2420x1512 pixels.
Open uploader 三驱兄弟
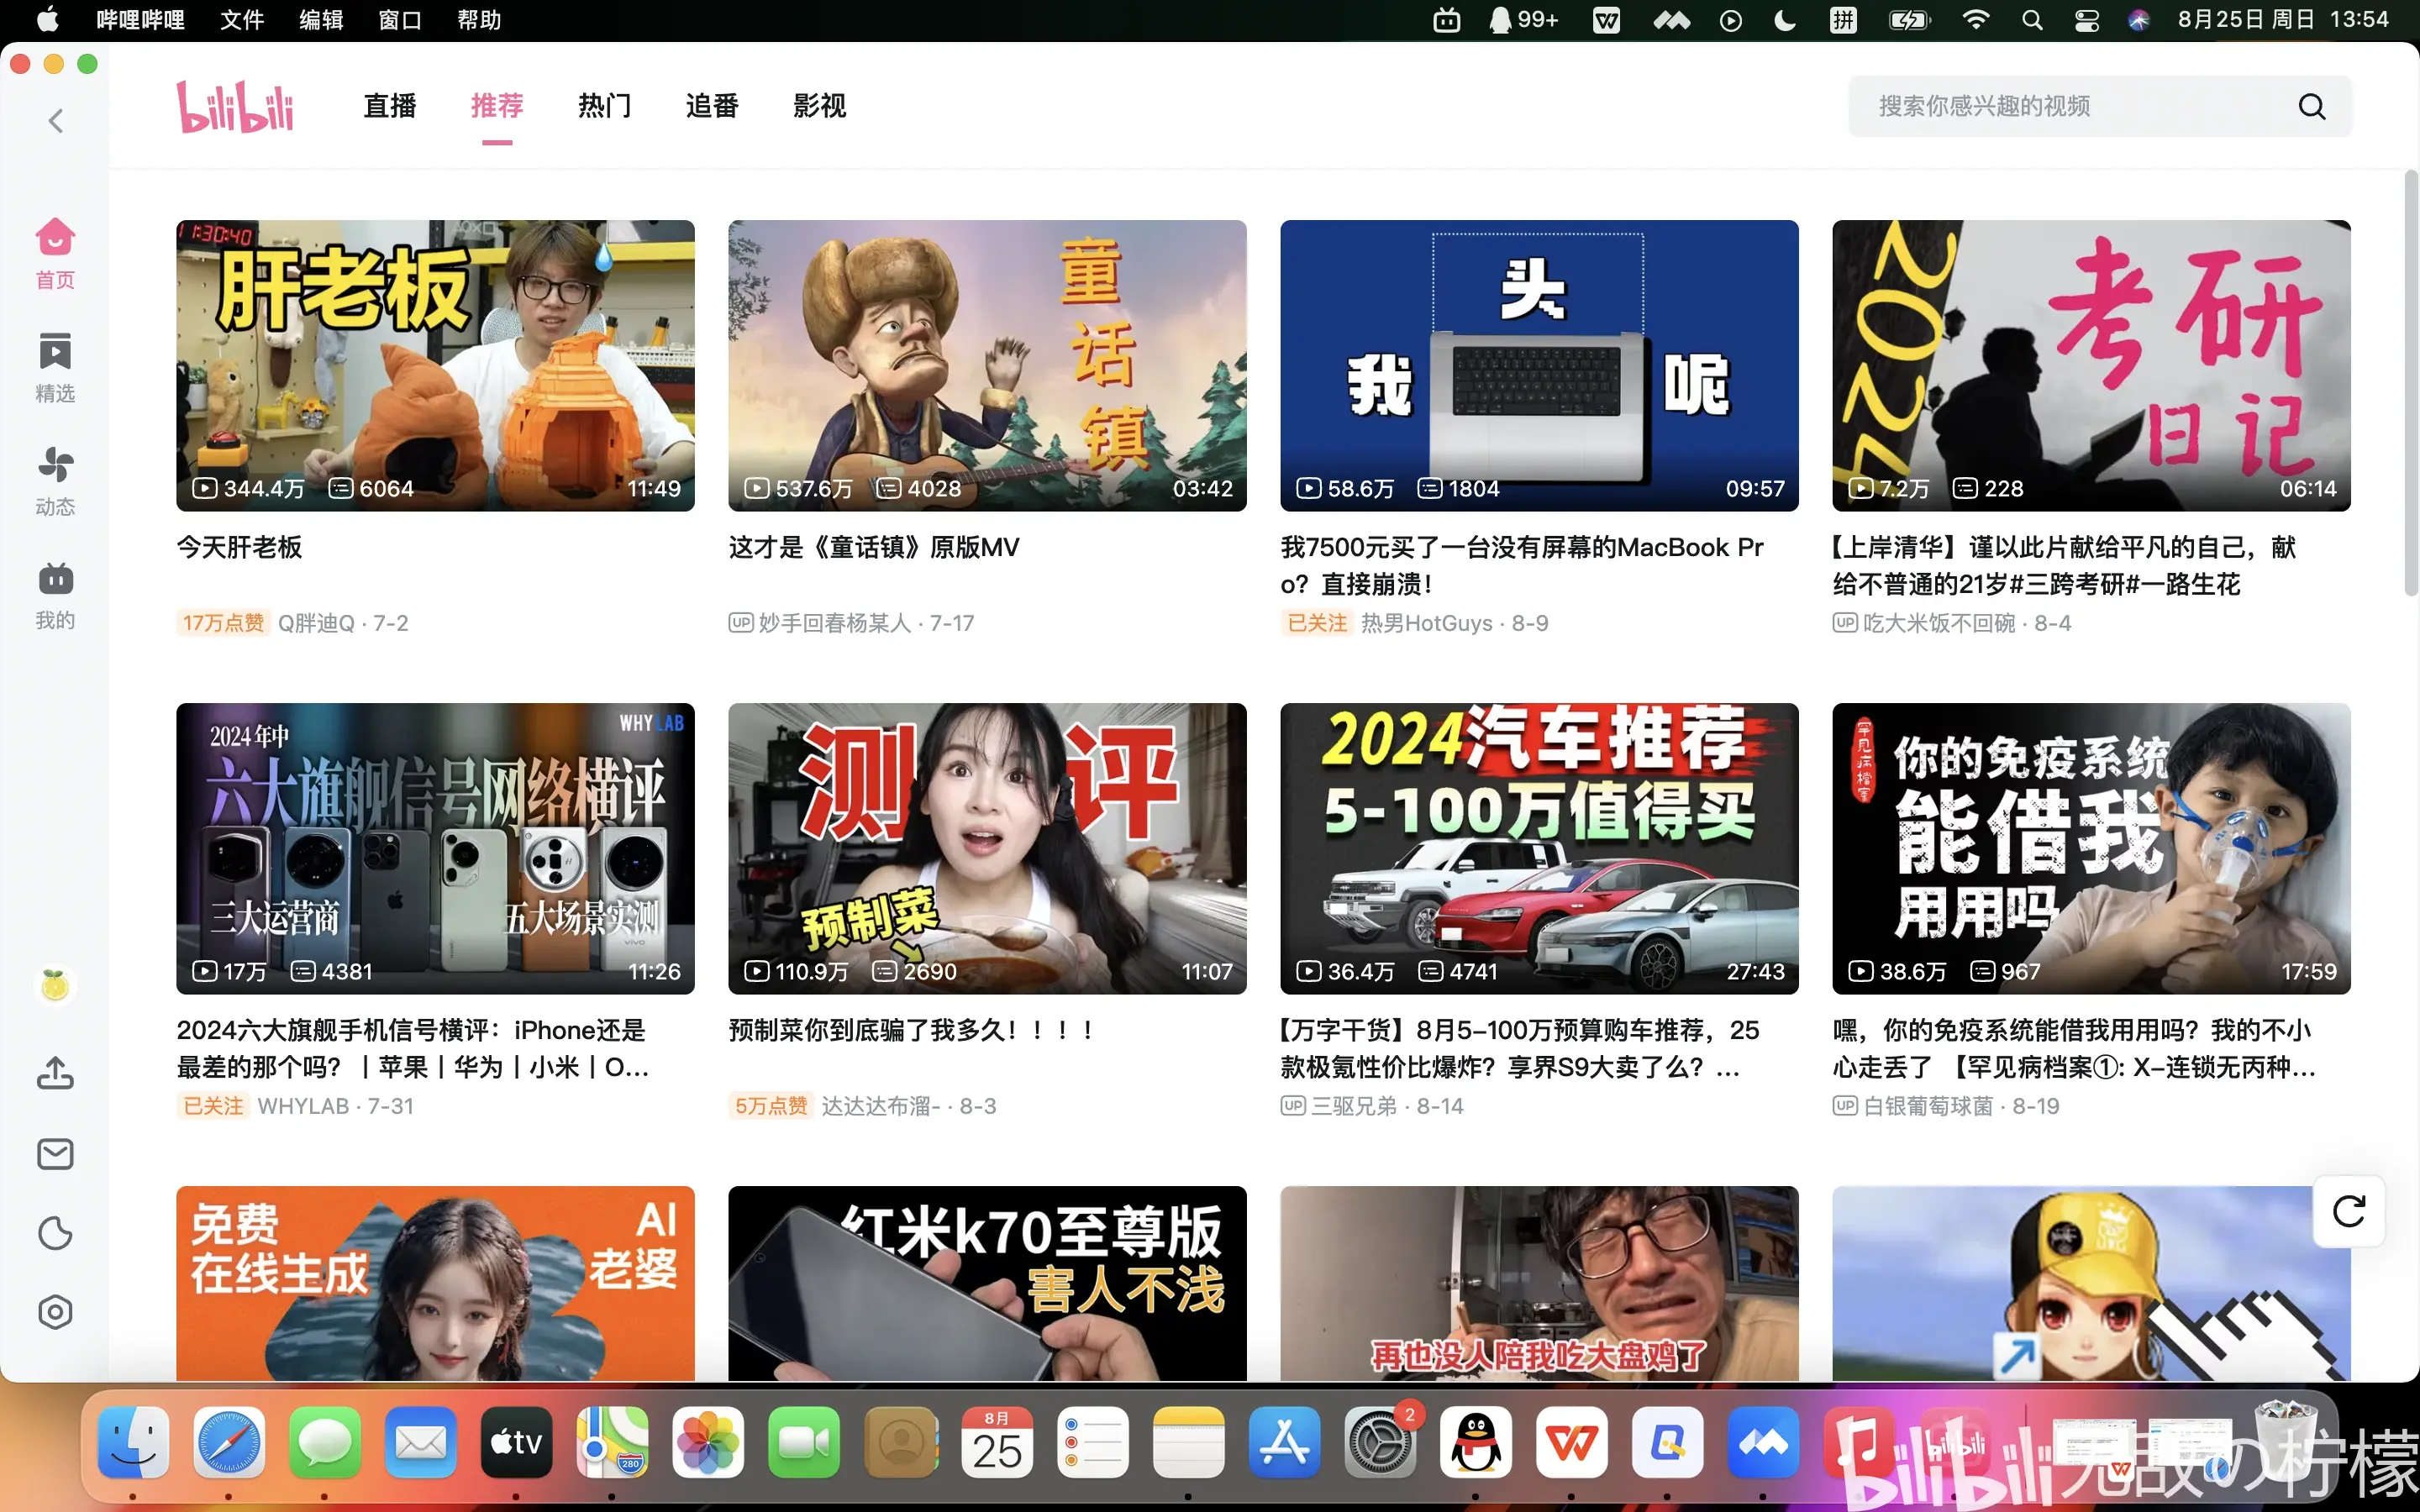1354,1106
